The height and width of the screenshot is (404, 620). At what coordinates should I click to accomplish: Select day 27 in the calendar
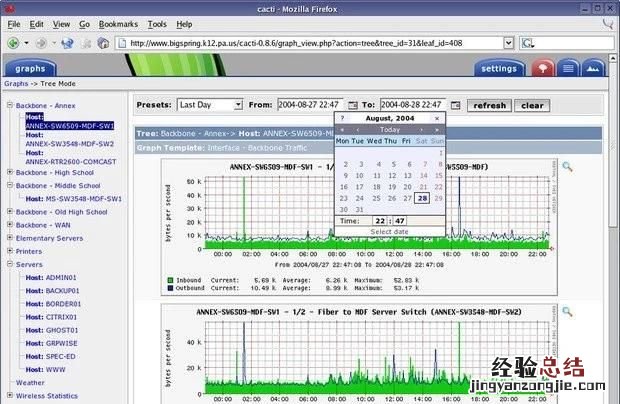pyautogui.click(x=407, y=198)
